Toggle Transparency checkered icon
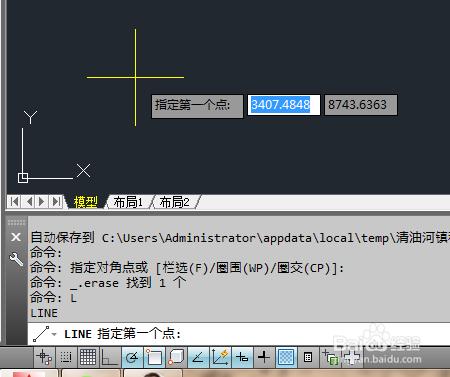The image size is (450, 377). click(x=286, y=357)
